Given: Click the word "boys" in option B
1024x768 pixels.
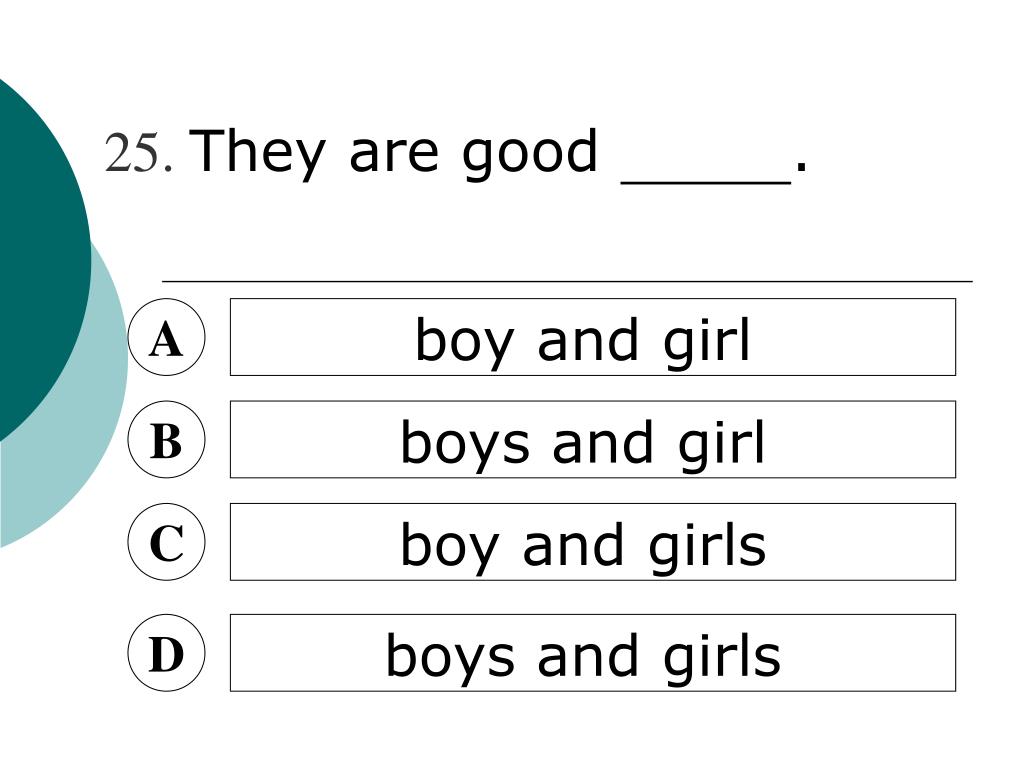Looking at the screenshot, I should pos(465,443).
